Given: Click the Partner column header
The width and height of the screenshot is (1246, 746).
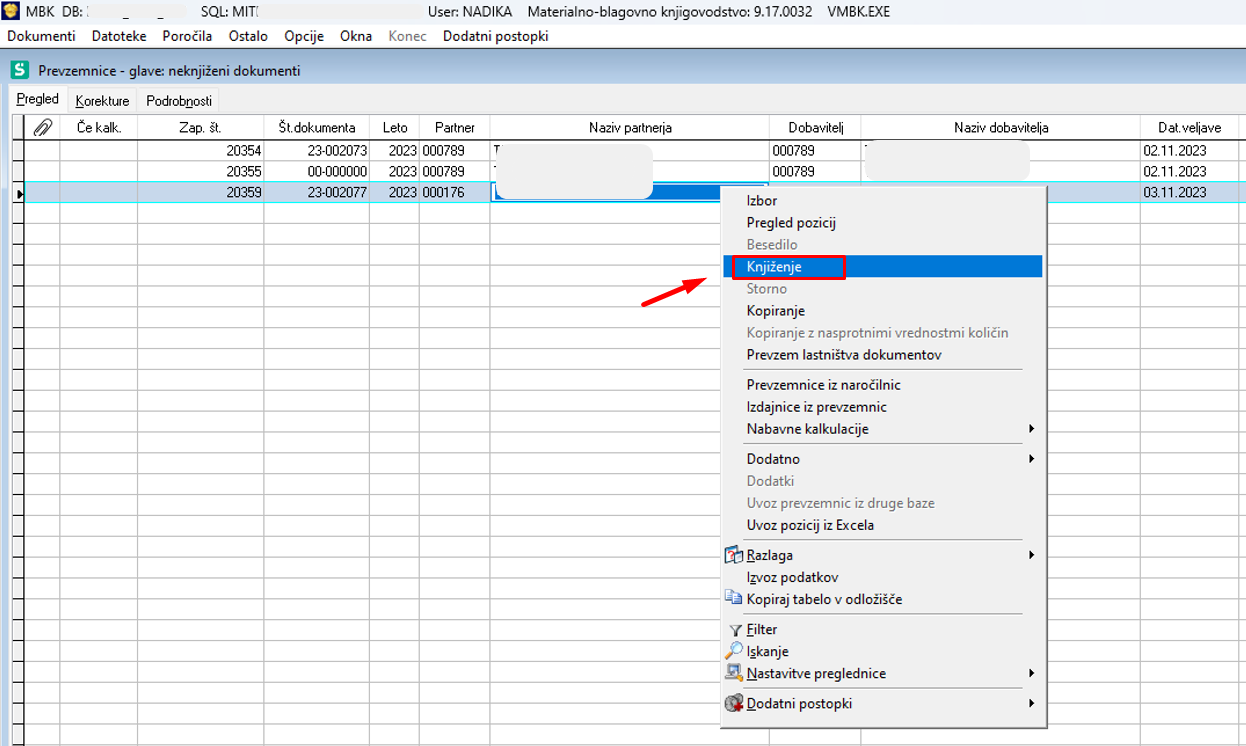Looking at the screenshot, I should point(454,127).
